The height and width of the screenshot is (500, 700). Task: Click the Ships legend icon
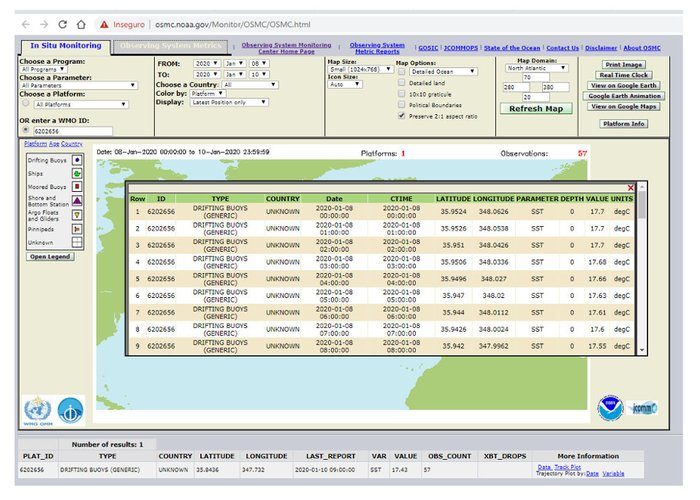[77, 172]
